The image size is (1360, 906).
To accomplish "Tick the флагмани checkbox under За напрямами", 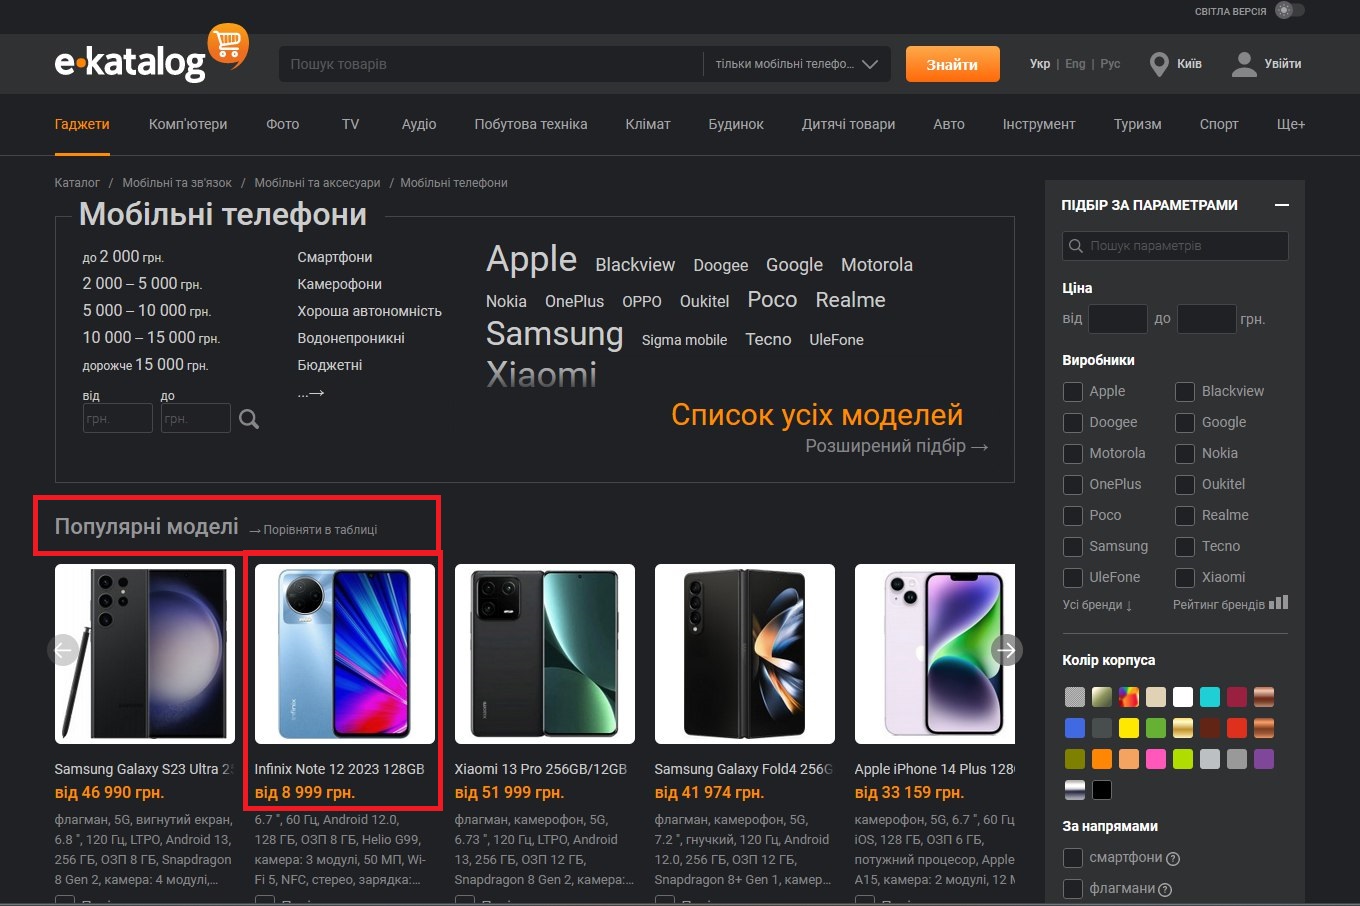I will point(1072,889).
